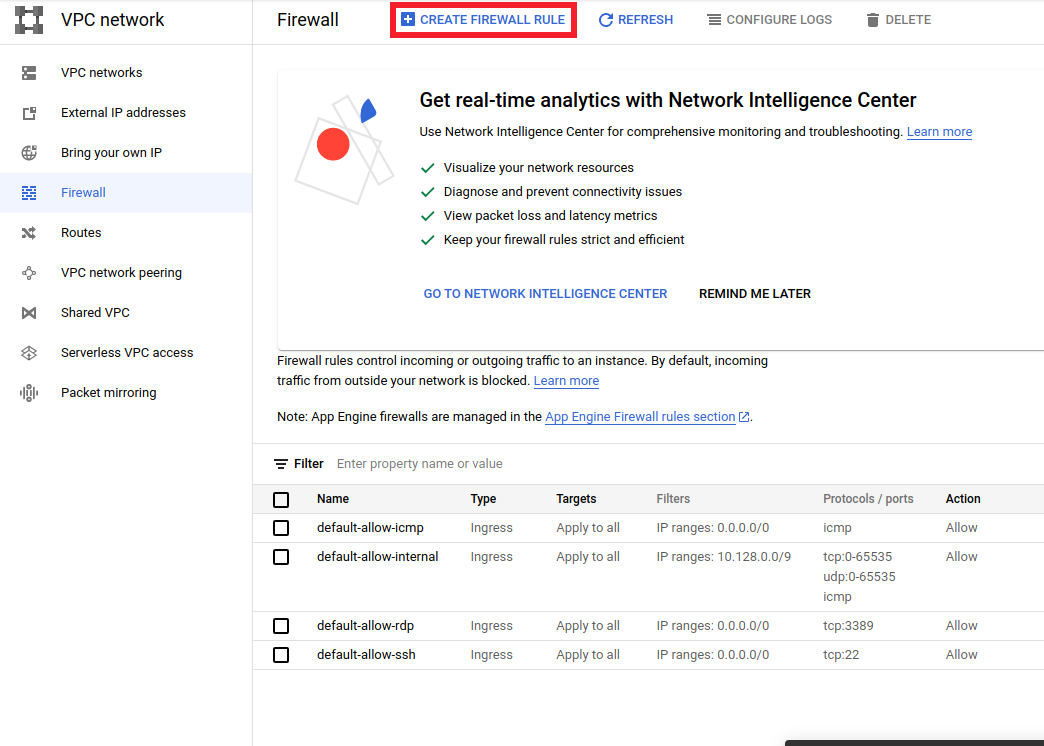Select the VPC networks sidebar icon

(30, 72)
